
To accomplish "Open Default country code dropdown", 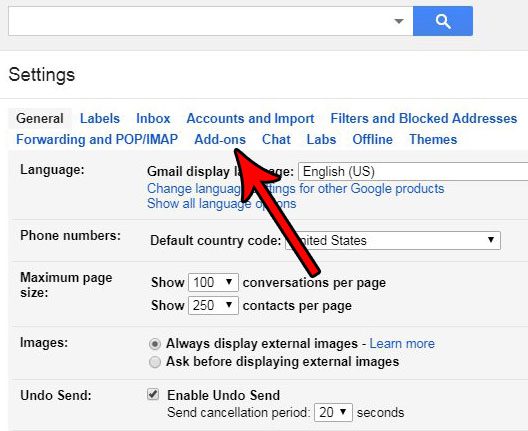I will click(393, 240).
